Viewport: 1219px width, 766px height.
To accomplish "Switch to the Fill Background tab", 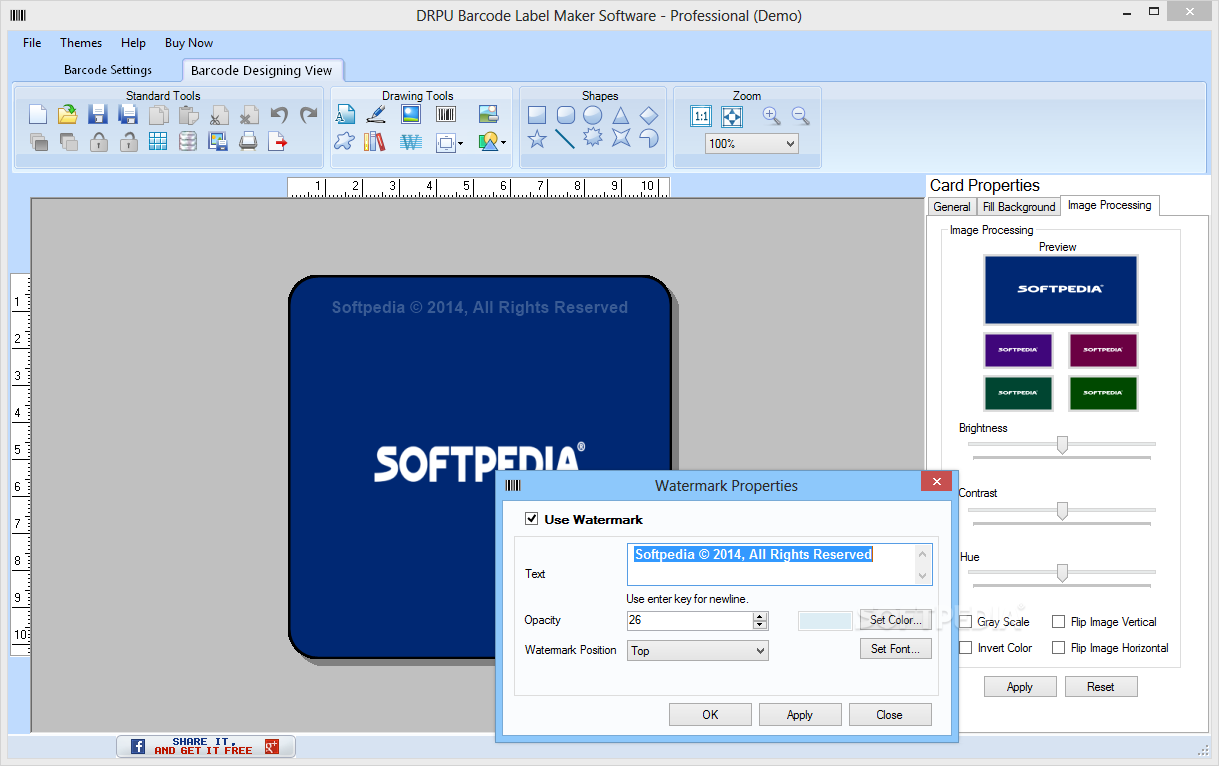I will pyautogui.click(x=1019, y=207).
